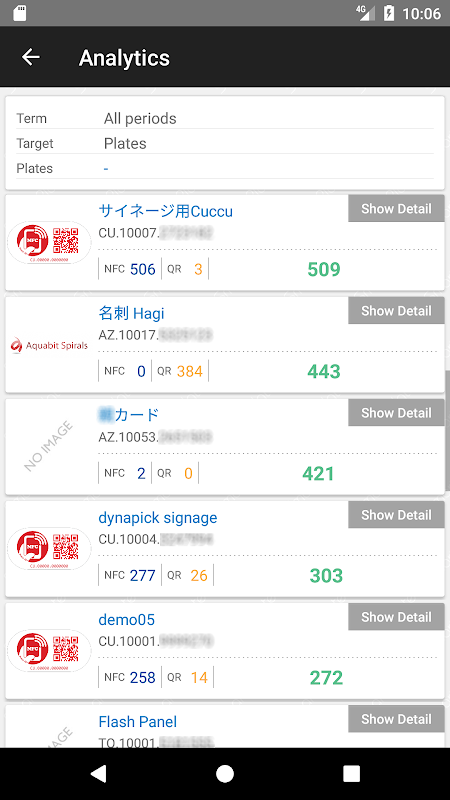This screenshot has height=800, width=450.
Task: Tap the Android home circle button
Action: coord(224,773)
